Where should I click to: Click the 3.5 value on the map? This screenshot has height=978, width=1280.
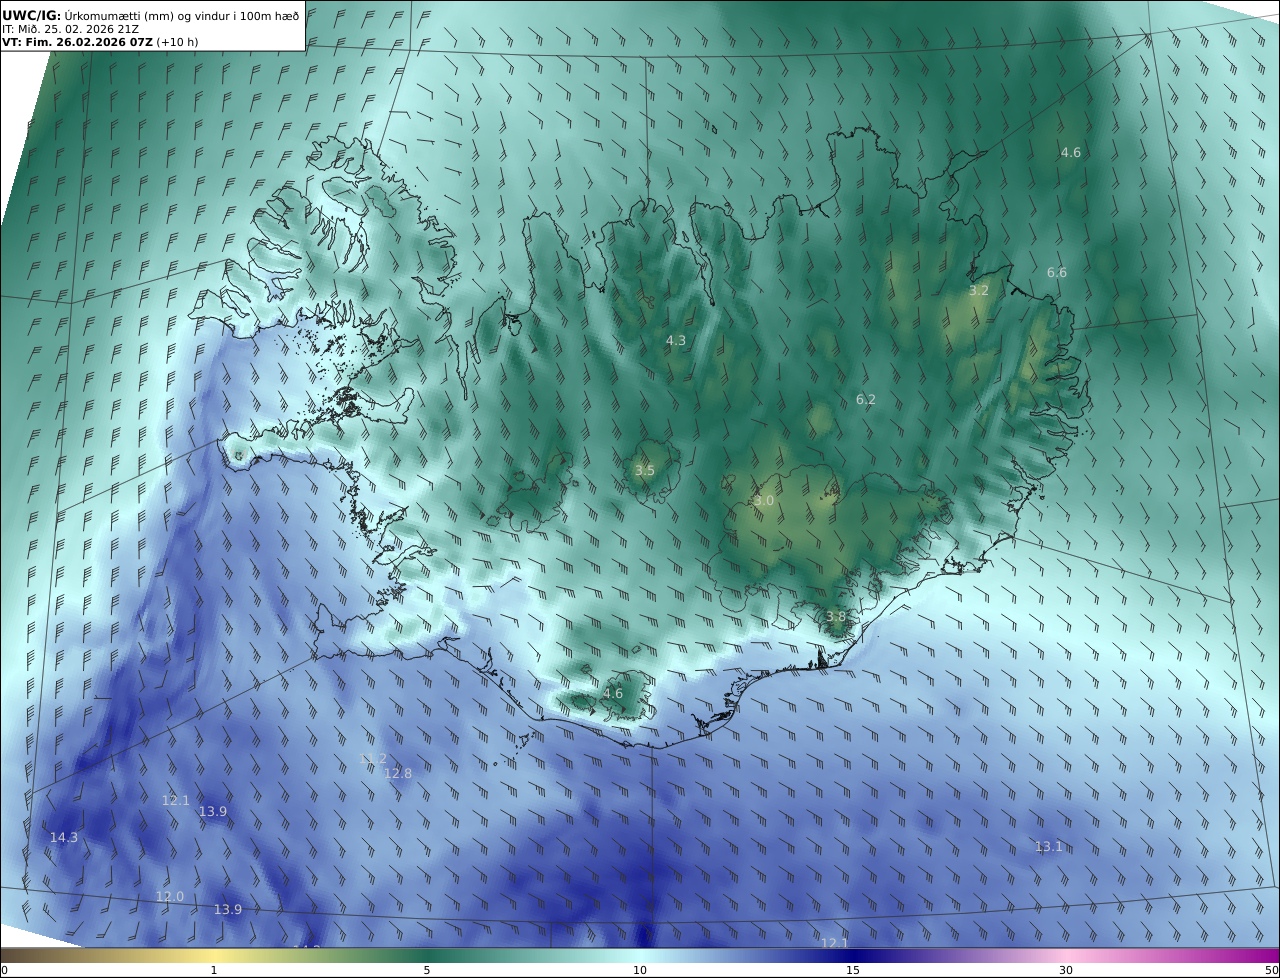click(x=645, y=471)
